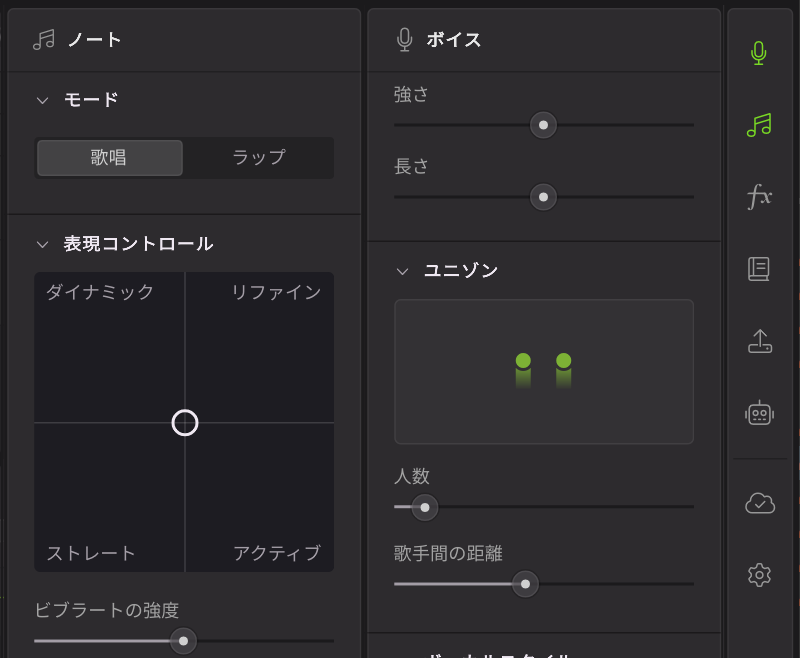Click the ボイス panel header
Image resolution: width=800 pixels, height=658 pixels.
coord(453,40)
